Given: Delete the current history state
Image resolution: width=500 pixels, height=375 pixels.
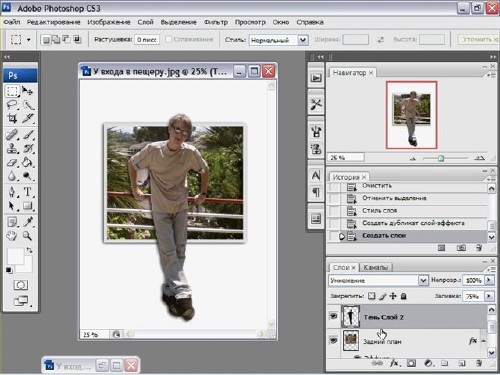Looking at the screenshot, I should [x=479, y=248].
